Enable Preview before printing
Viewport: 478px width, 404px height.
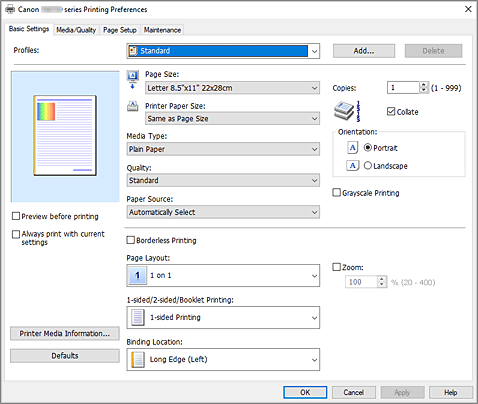pos(16,216)
